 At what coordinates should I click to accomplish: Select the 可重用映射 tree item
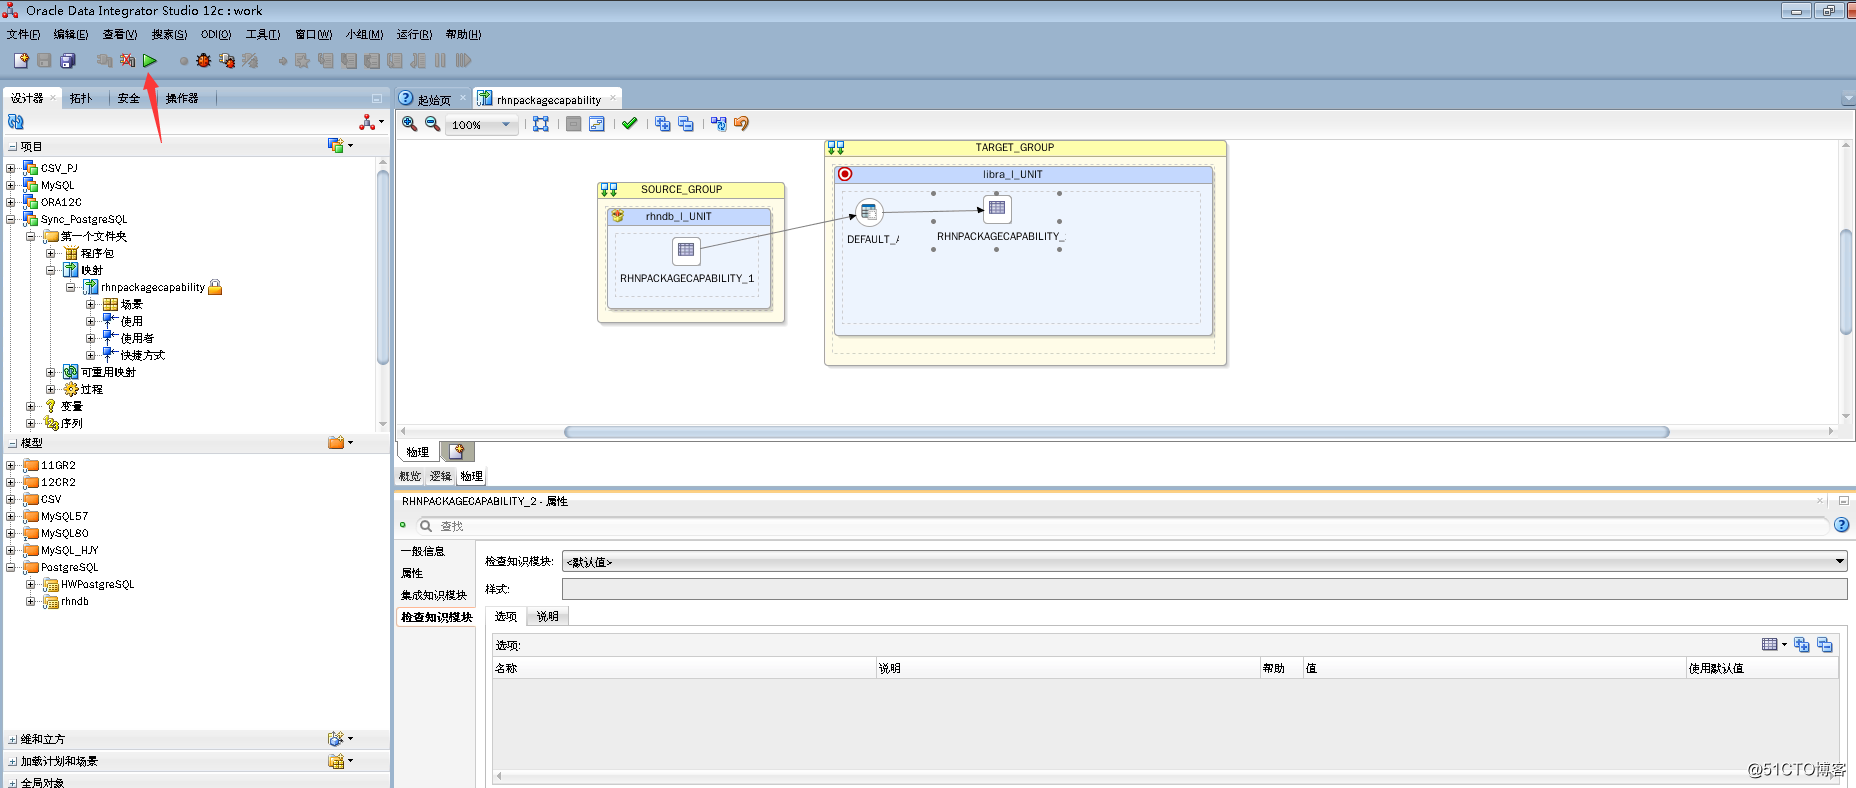pyautogui.click(x=108, y=372)
